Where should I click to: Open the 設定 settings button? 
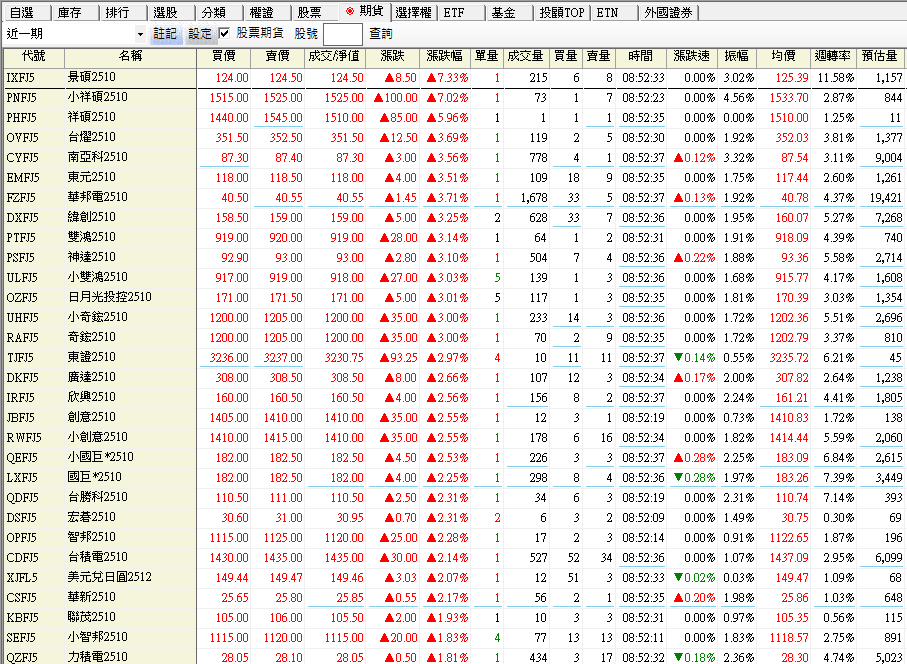200,34
